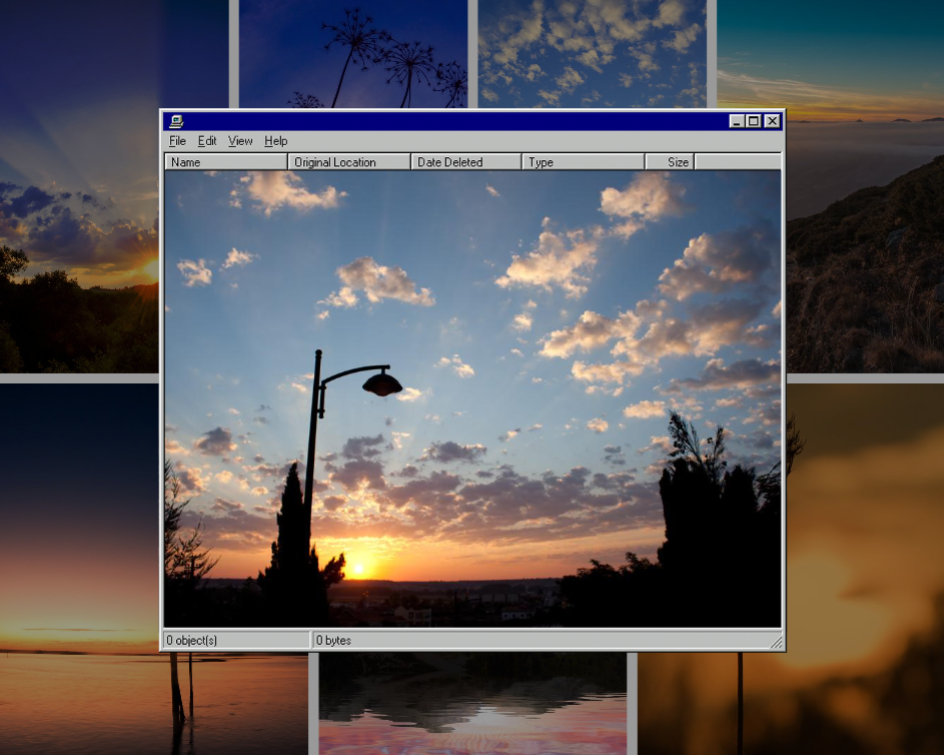Click the window's blue title bar
Image resolution: width=944 pixels, height=755 pixels.
point(450,121)
